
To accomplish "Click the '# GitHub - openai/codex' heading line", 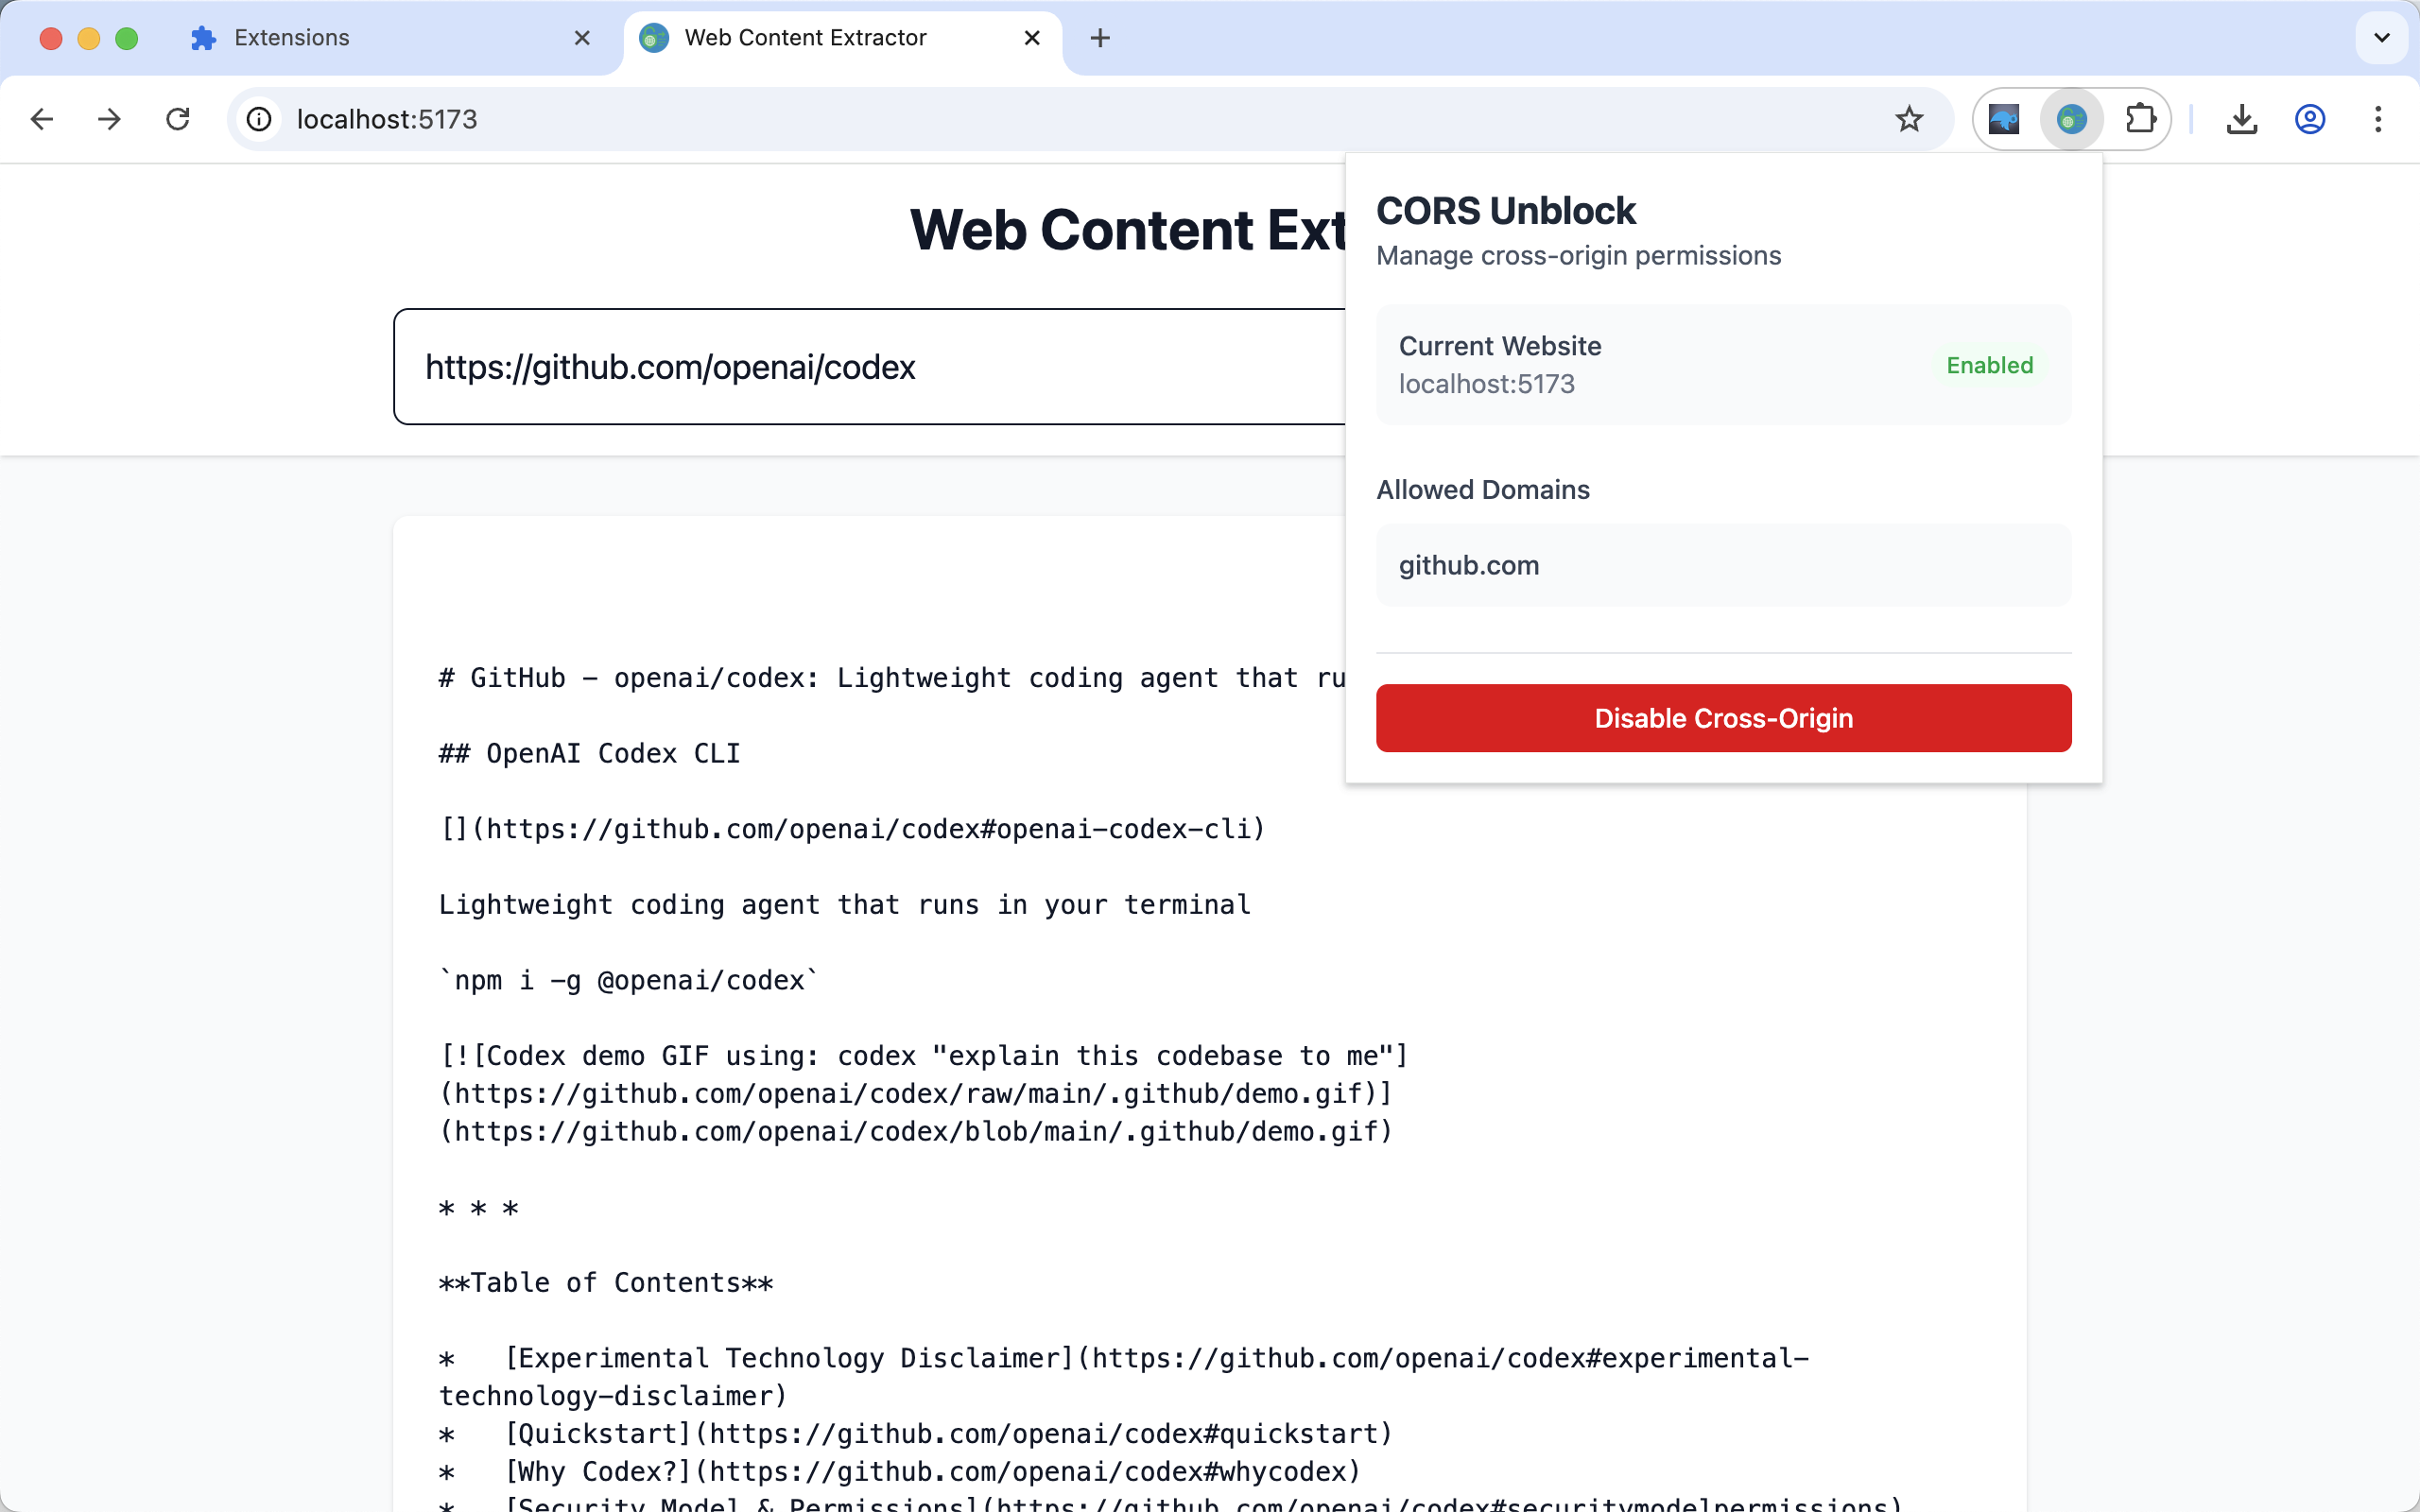I will [x=892, y=678].
